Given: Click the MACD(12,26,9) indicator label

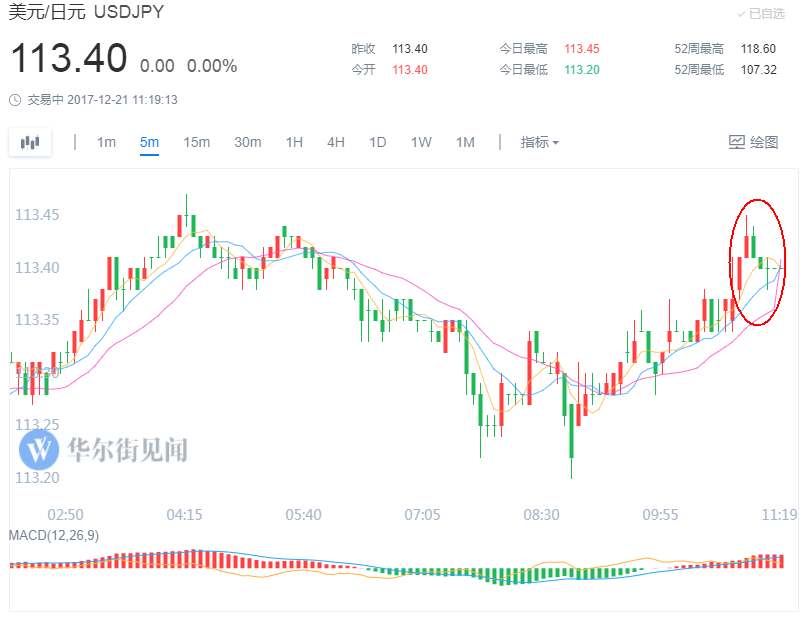Looking at the screenshot, I should click(x=54, y=536).
